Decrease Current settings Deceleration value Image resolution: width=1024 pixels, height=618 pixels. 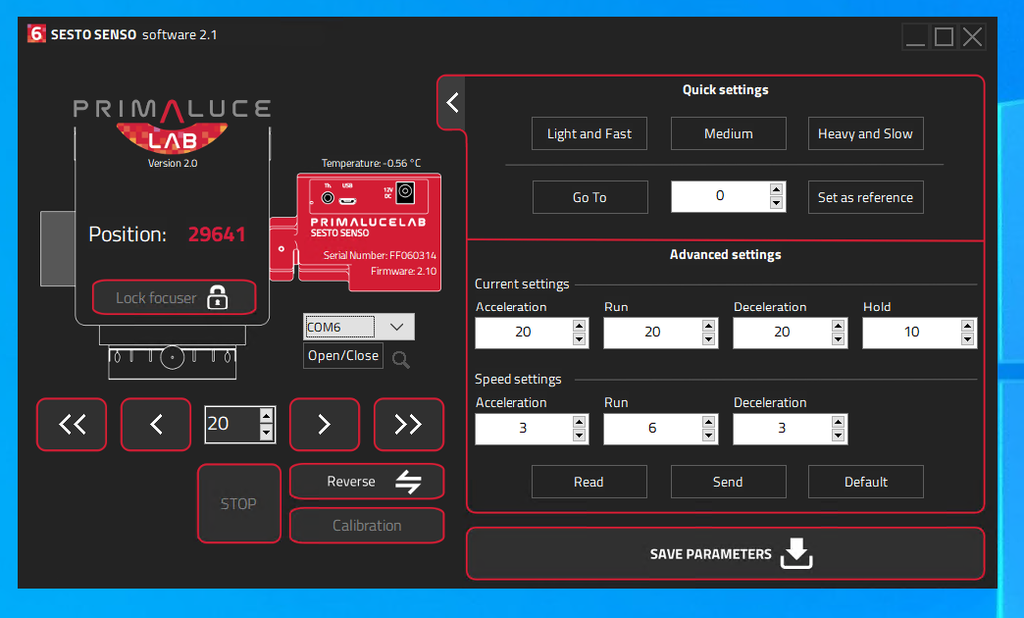pyautogui.click(x=838, y=339)
